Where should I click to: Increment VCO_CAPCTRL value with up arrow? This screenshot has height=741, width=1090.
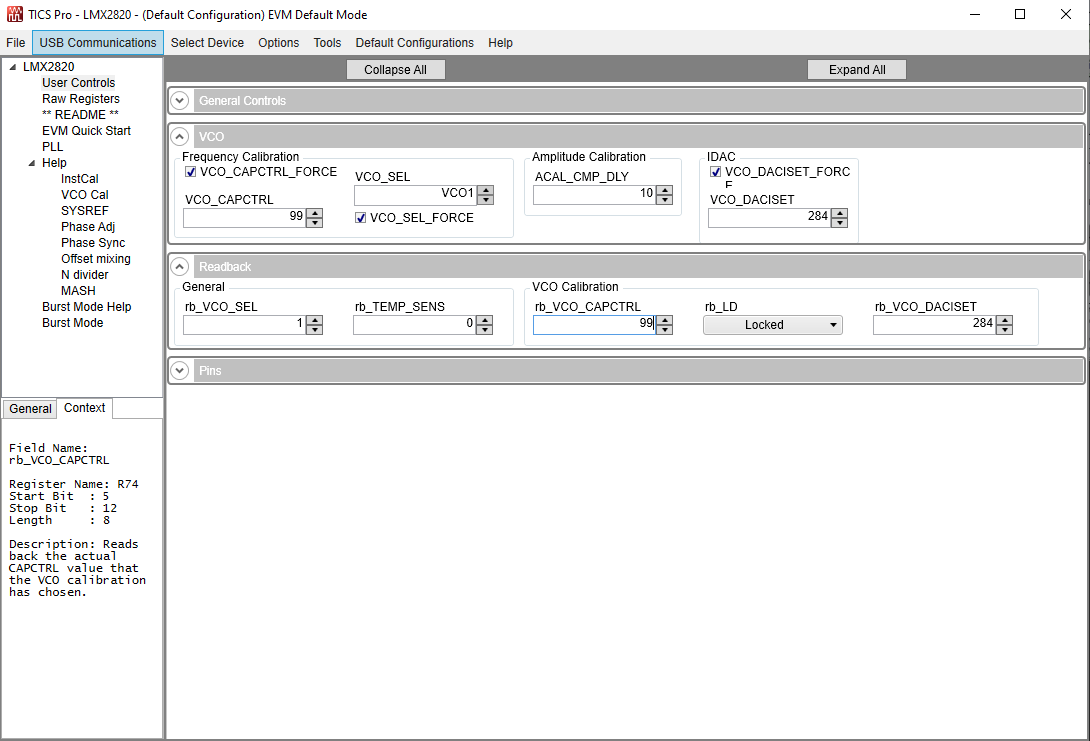click(x=315, y=213)
